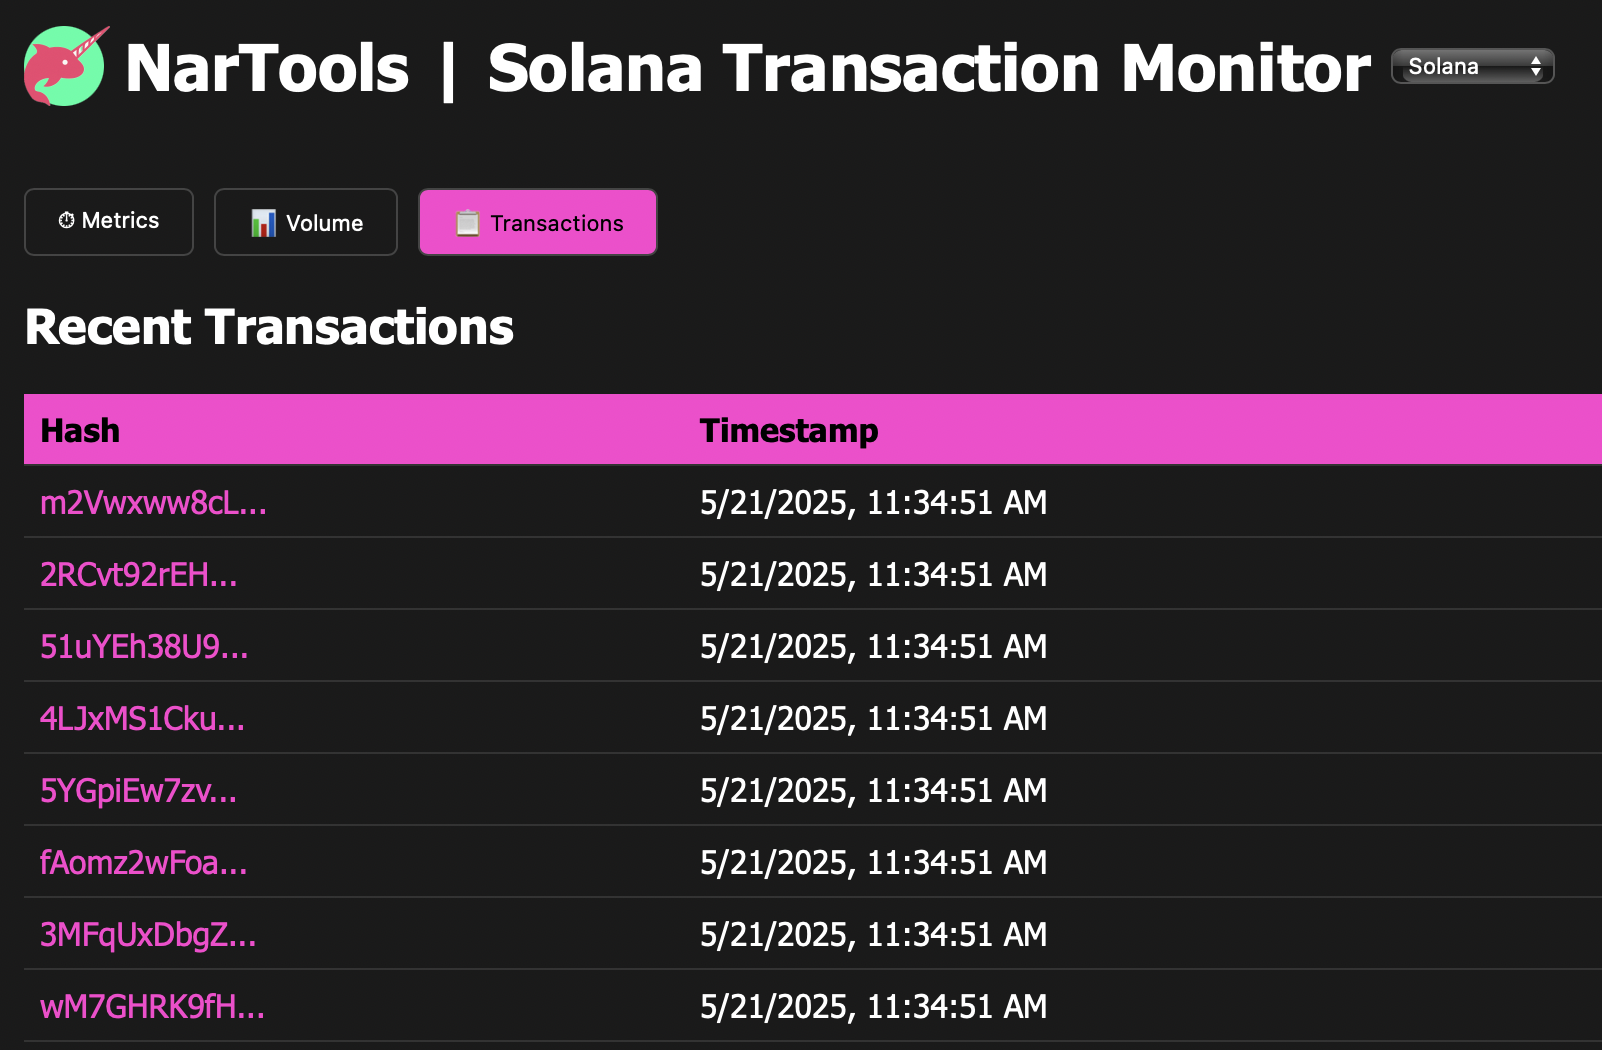The width and height of the screenshot is (1602, 1050).
Task: Switch to the Volume tab
Action: (x=306, y=222)
